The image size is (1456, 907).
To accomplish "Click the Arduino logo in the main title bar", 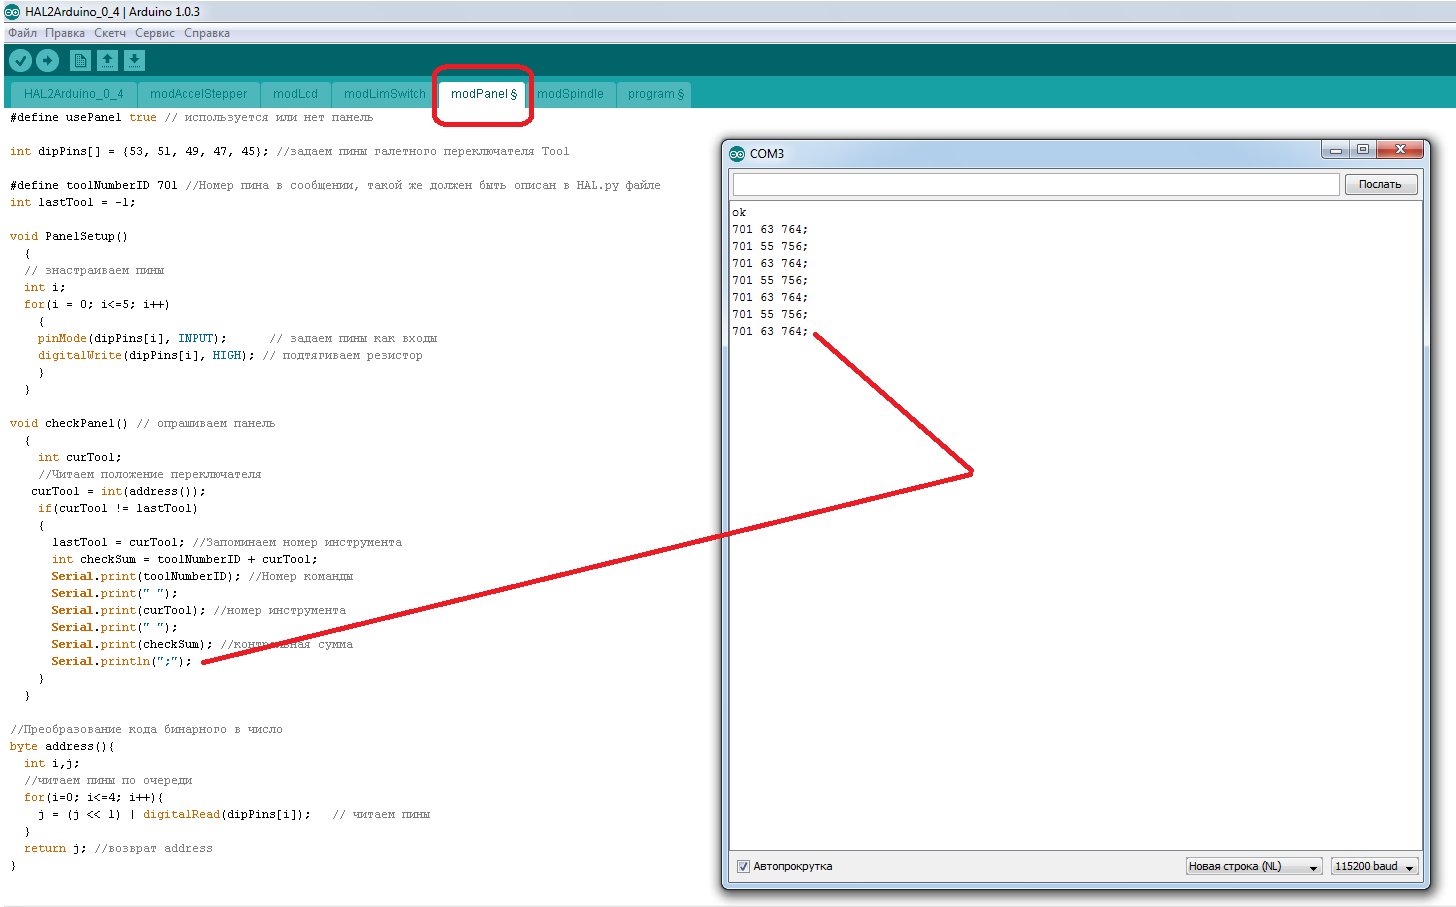I will click(x=12, y=11).
